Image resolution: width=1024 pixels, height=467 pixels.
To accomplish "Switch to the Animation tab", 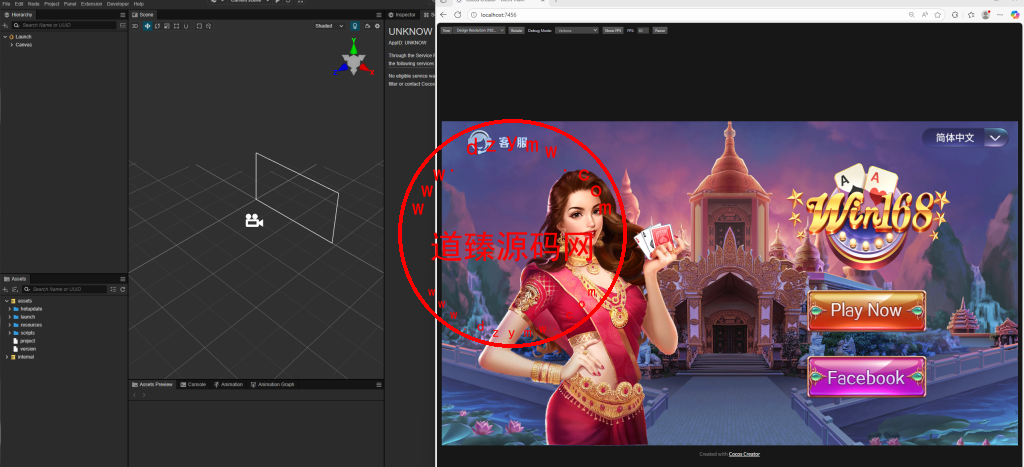I will [x=229, y=384].
